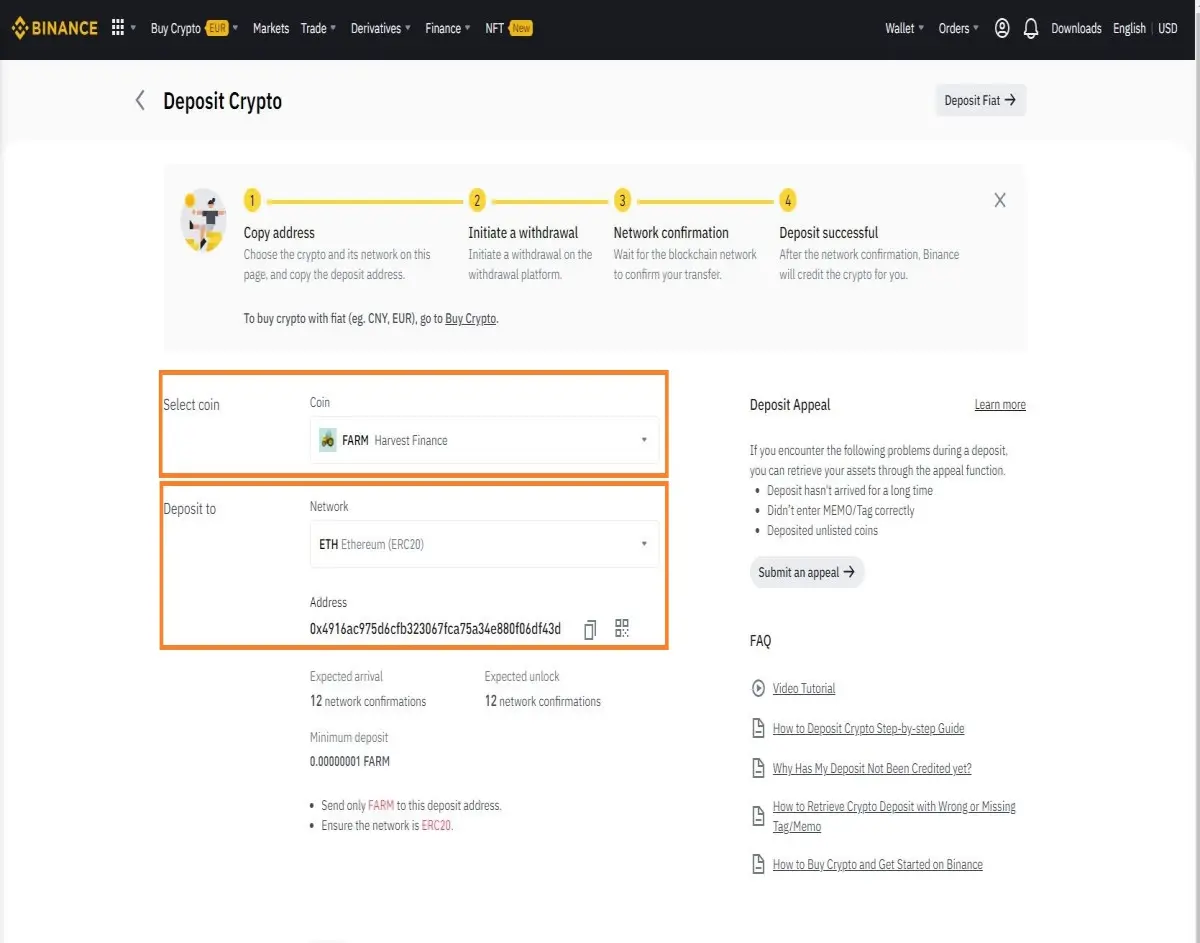
Task: Open How to Buy Crypto and Get Started
Action: coord(877,864)
